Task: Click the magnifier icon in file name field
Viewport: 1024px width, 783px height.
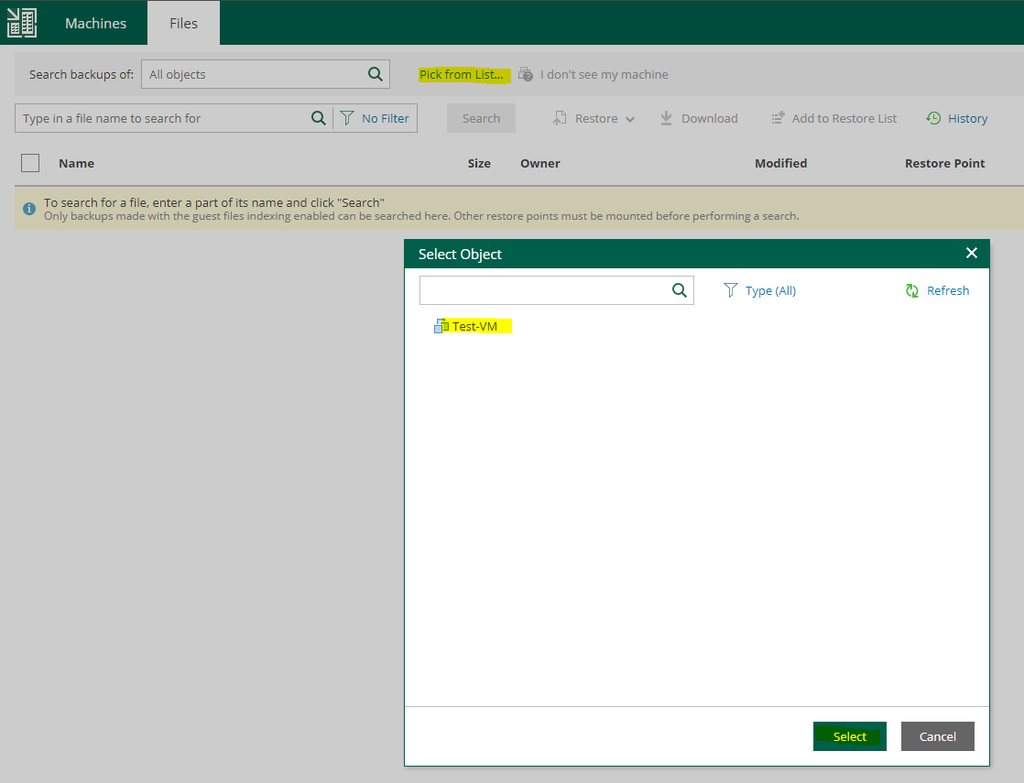Action: point(318,118)
